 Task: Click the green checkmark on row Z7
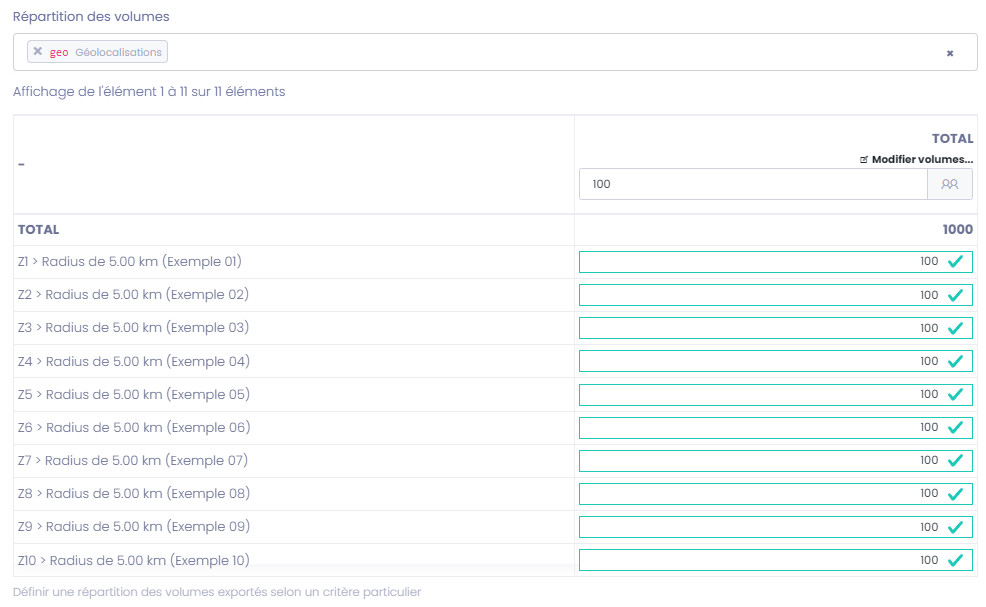click(955, 460)
